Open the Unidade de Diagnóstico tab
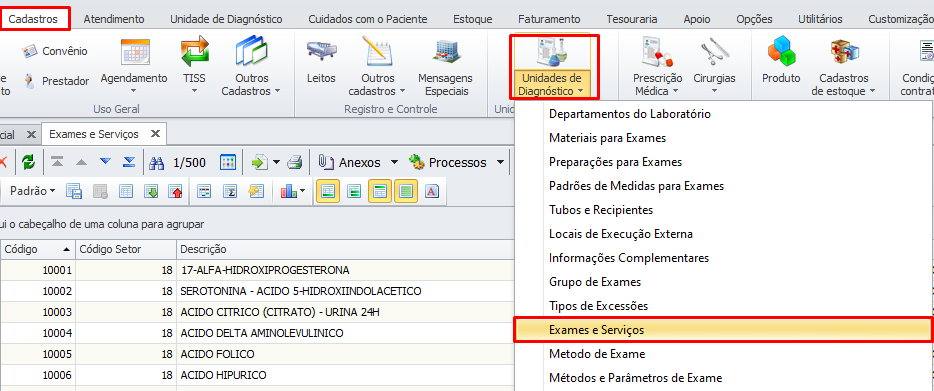934x391 pixels. pyautogui.click(x=226, y=19)
